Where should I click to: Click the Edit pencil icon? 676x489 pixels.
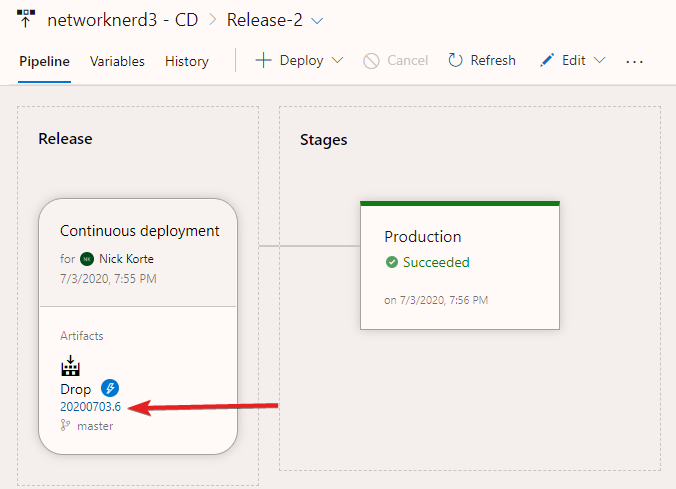click(x=547, y=60)
